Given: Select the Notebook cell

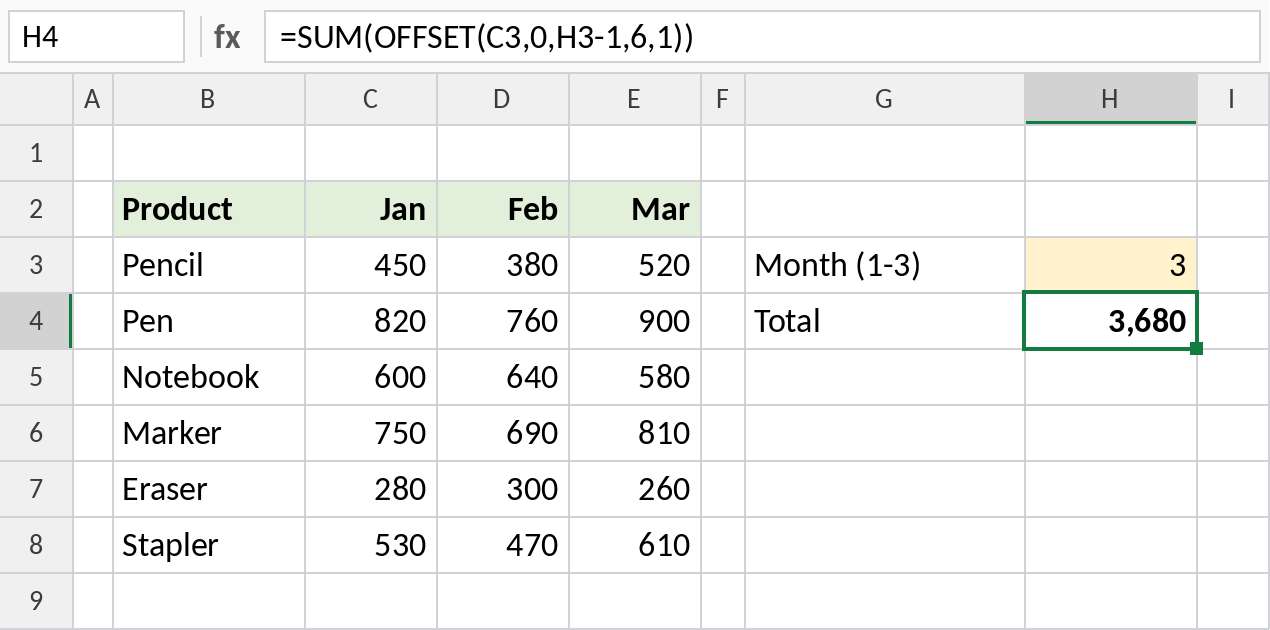Looking at the screenshot, I should click(x=209, y=377).
